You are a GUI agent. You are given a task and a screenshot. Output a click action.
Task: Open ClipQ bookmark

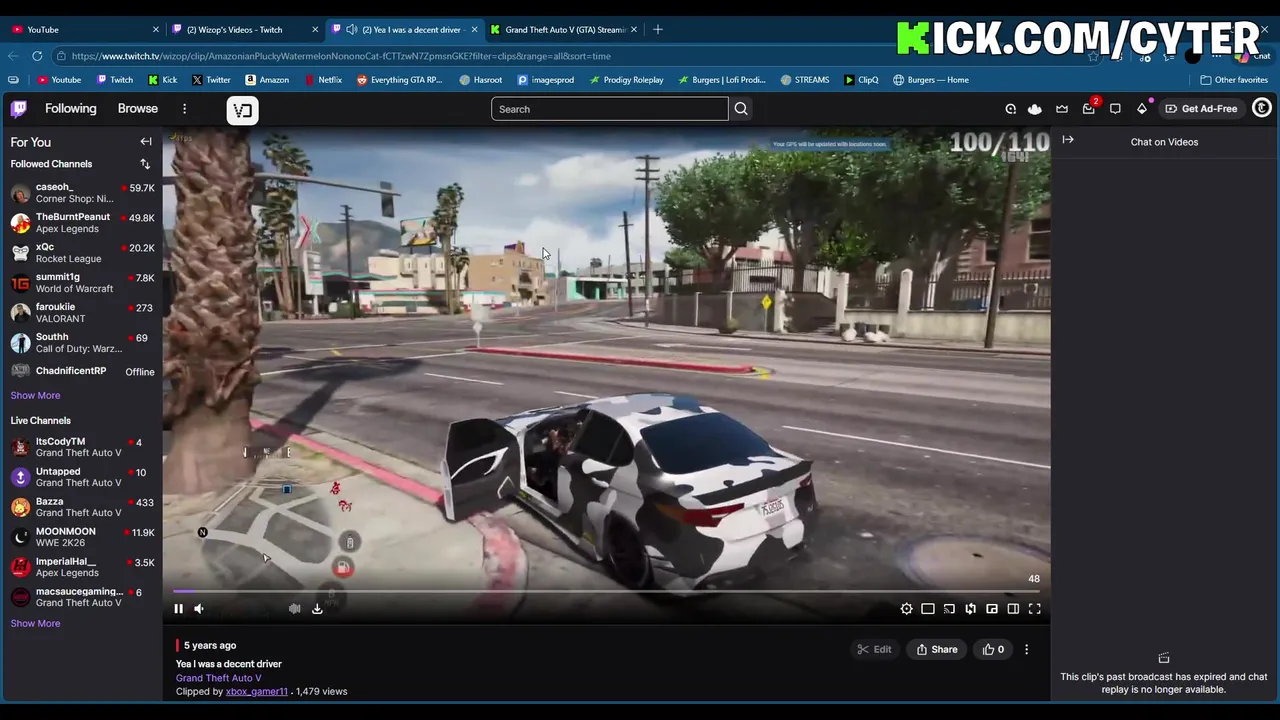pos(861,80)
